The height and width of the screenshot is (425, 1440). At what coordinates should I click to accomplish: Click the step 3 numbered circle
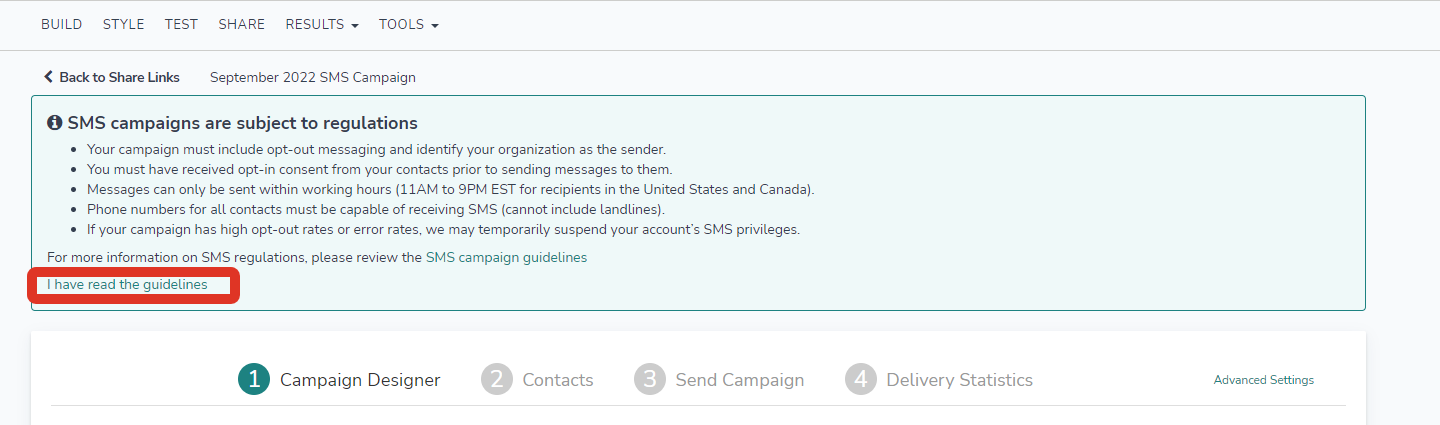(x=650, y=380)
